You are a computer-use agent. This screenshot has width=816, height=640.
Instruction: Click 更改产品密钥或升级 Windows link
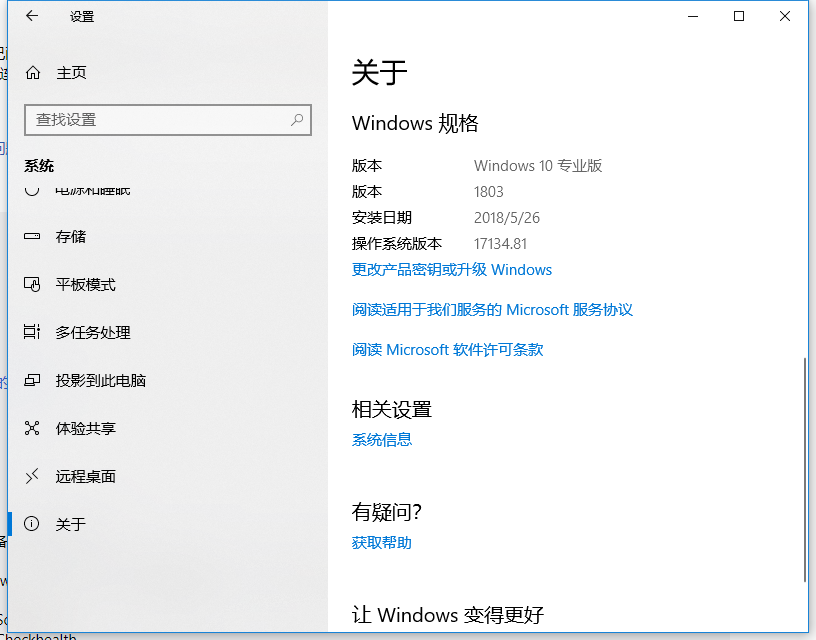[452, 270]
